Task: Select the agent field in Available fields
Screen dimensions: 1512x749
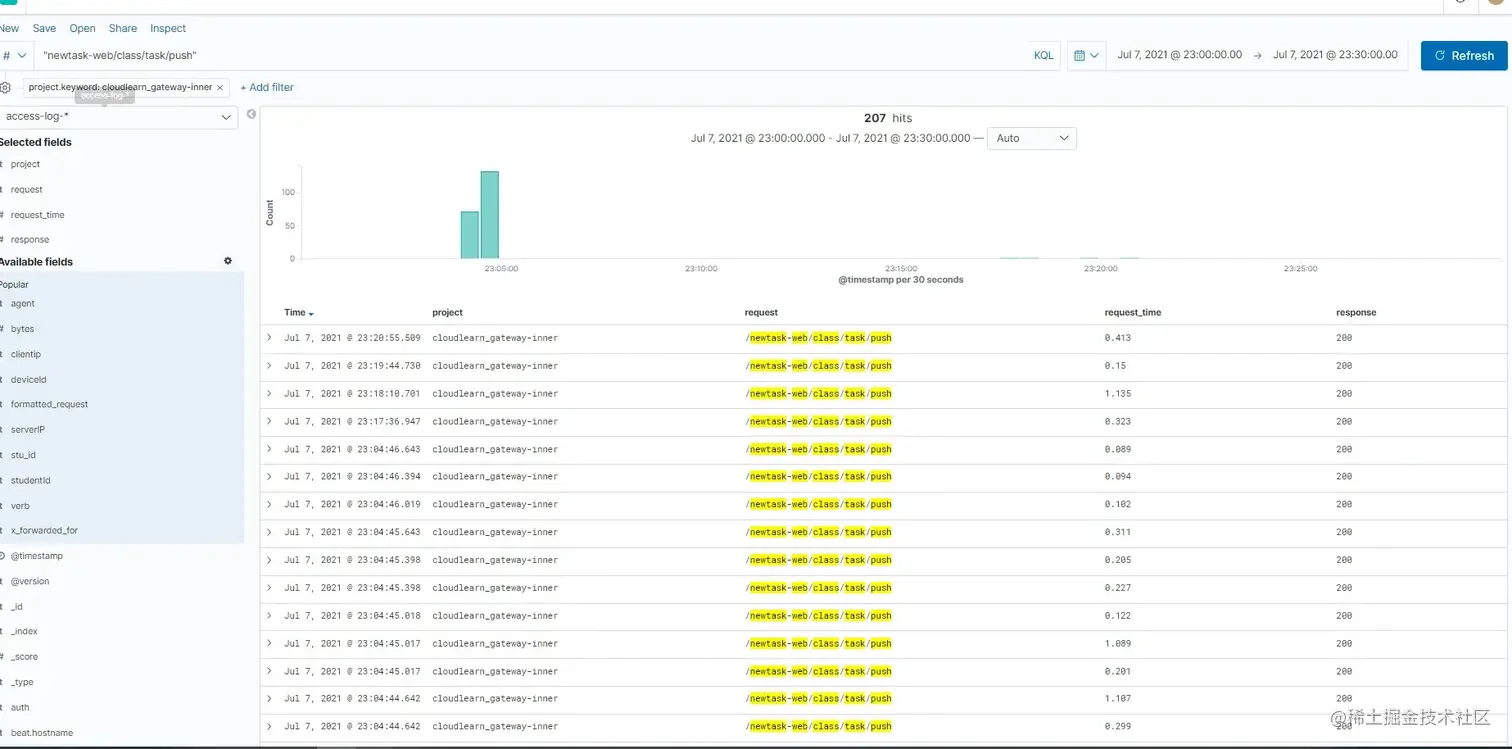Action: [x=23, y=304]
